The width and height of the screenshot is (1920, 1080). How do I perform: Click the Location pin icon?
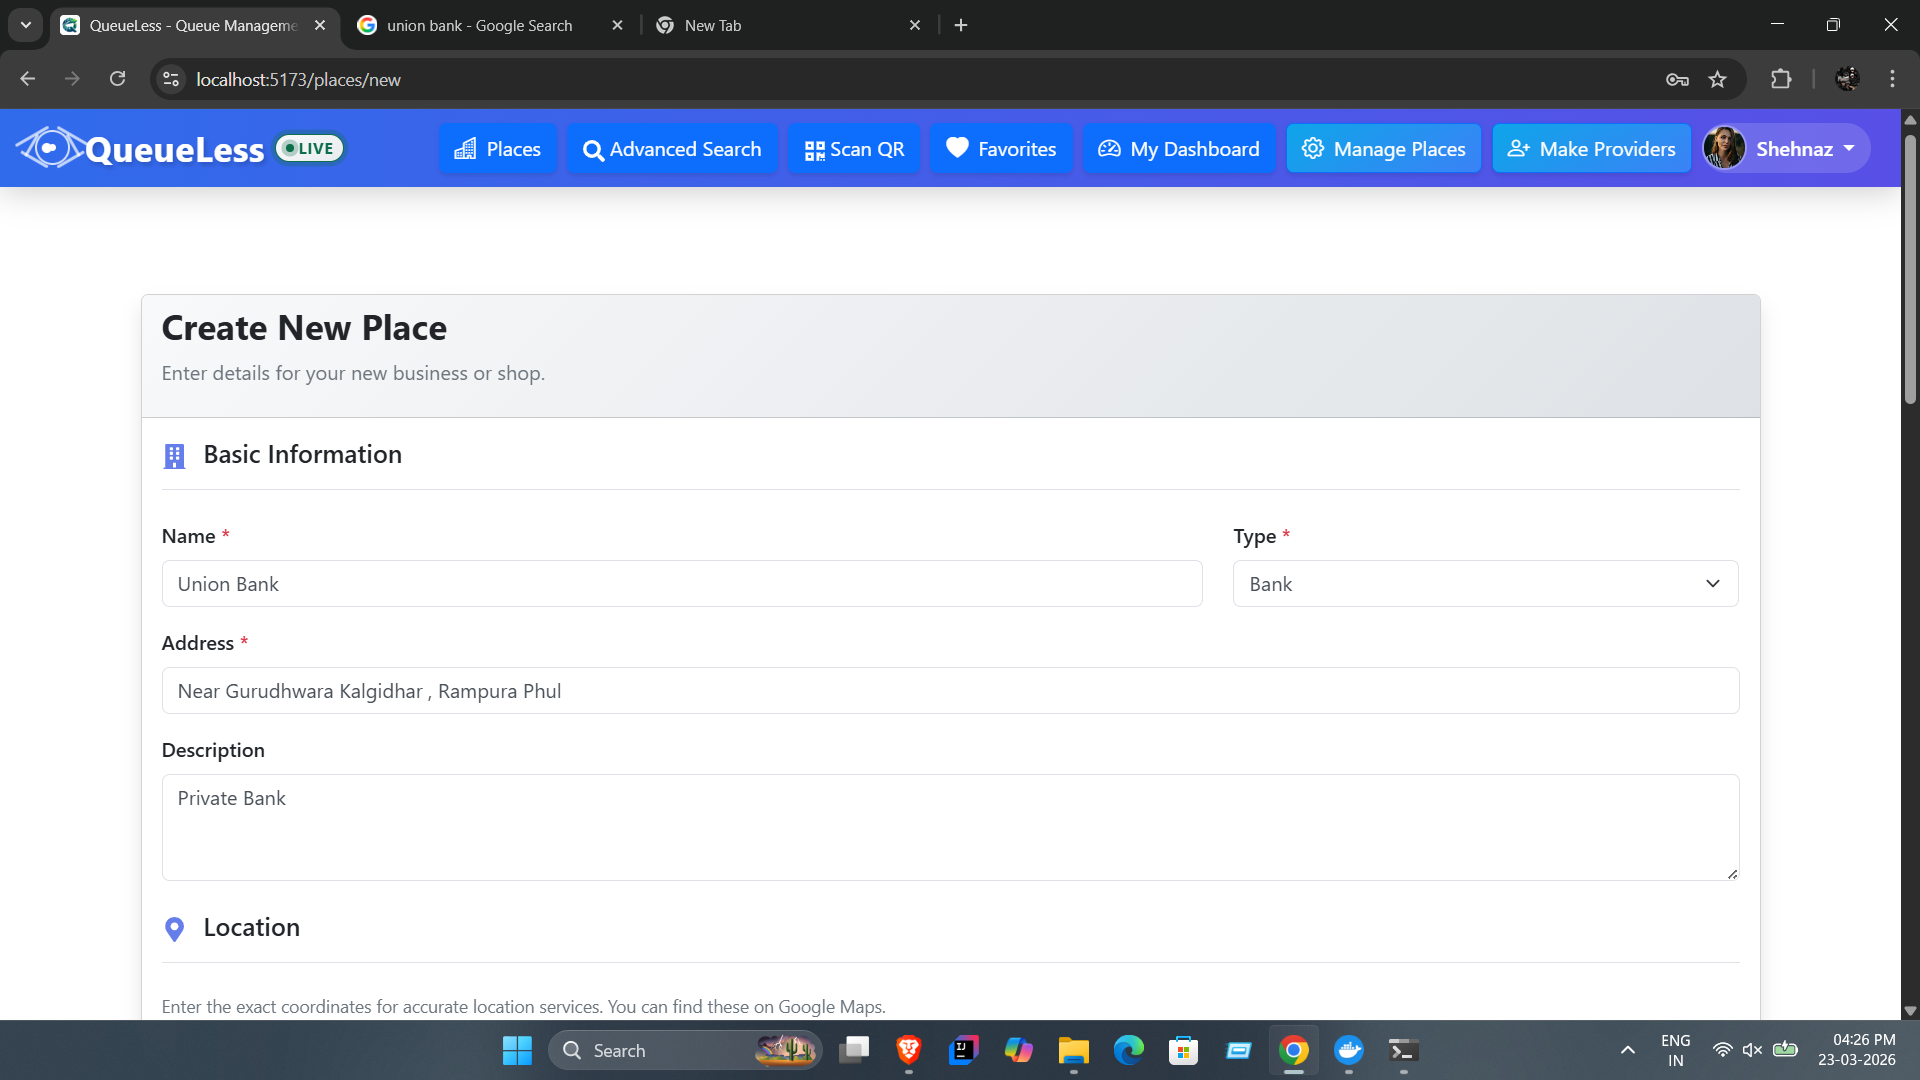pos(174,929)
